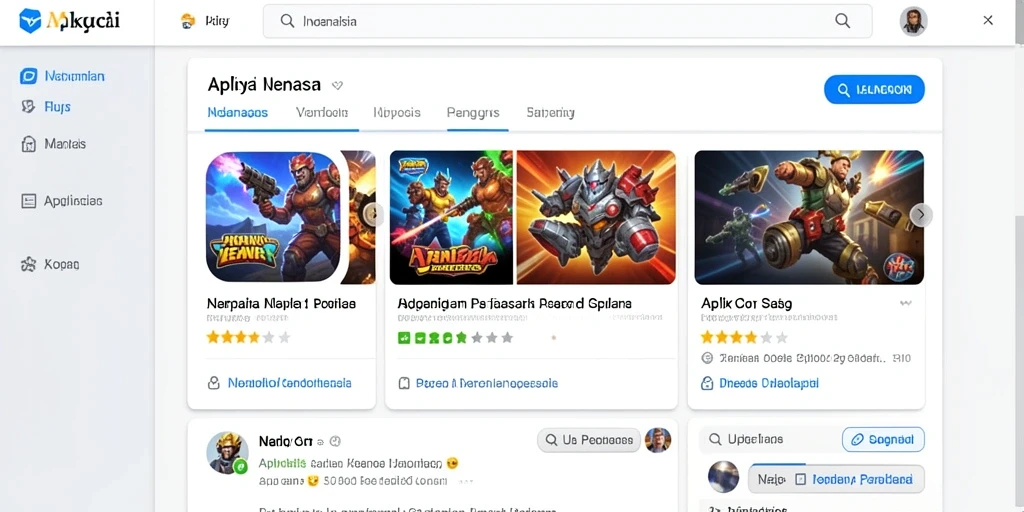Open the Nonoliof link on first card

[x=289, y=383]
